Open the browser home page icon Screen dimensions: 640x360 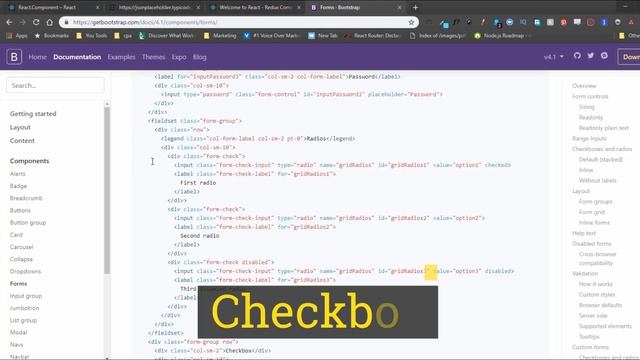[x=49, y=22]
